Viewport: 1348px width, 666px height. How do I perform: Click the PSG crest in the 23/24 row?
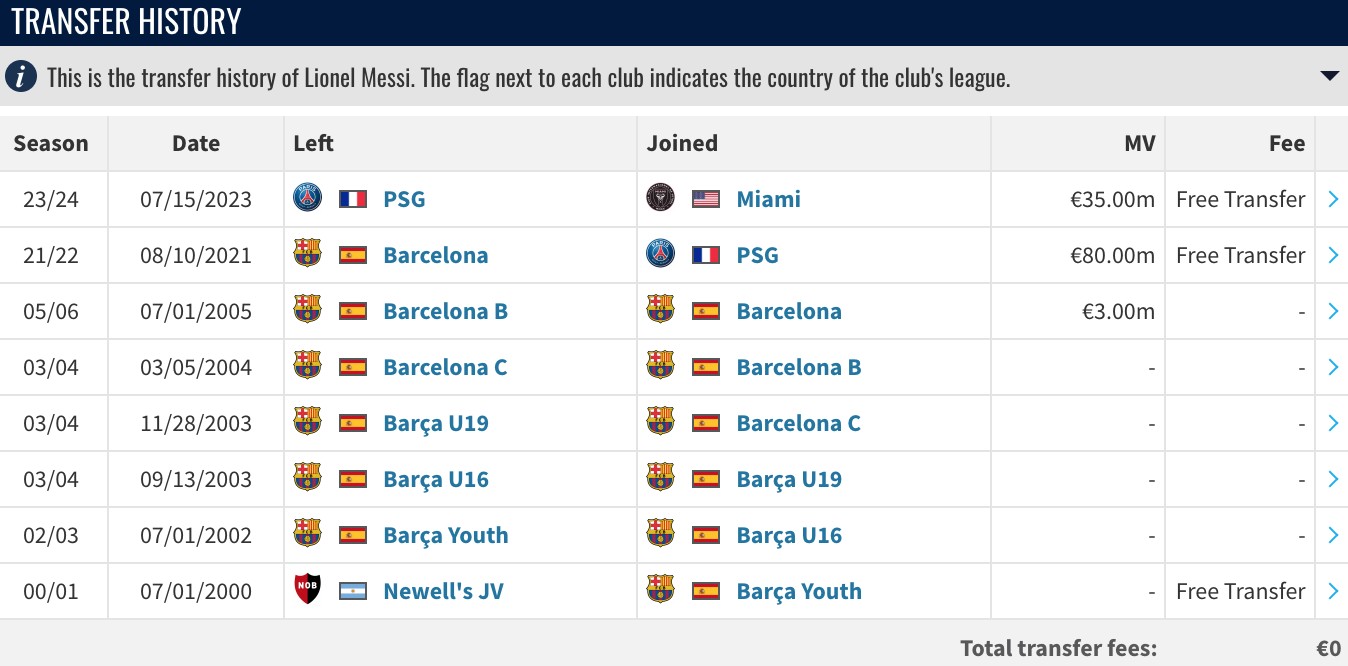[x=307, y=198]
